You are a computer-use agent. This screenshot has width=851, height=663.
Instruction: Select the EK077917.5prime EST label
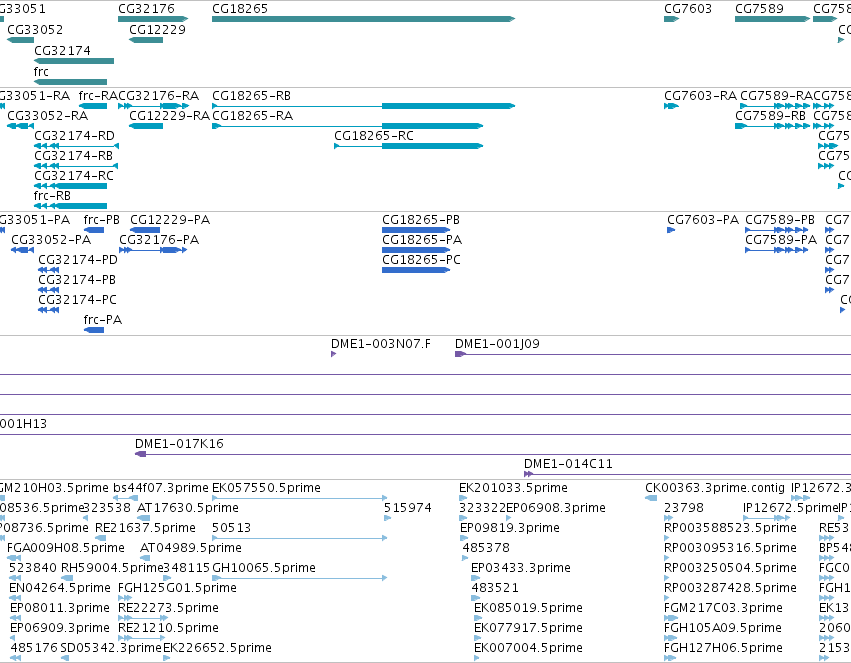(x=529, y=628)
